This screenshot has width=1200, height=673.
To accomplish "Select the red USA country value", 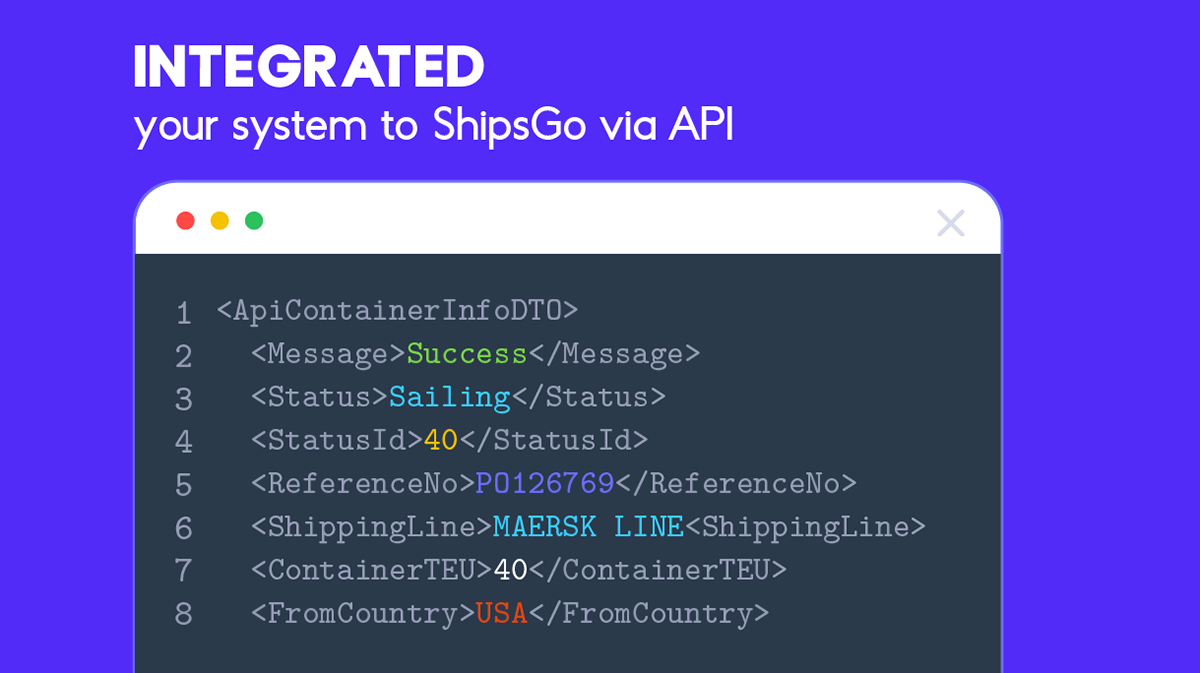I will click(501, 612).
